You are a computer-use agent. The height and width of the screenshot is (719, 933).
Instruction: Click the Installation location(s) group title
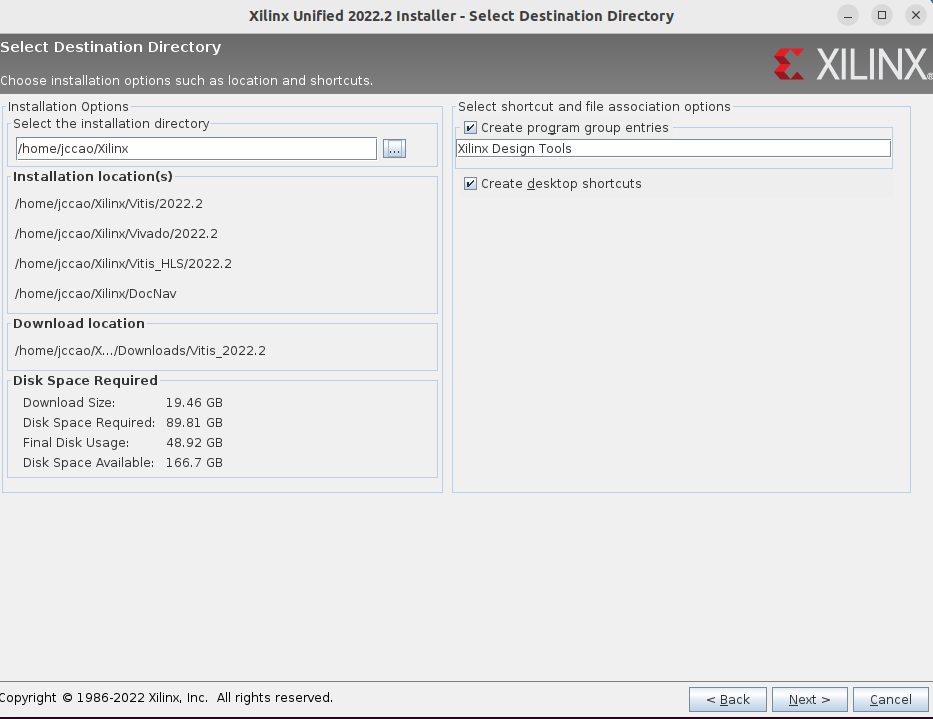pyautogui.click(x=93, y=177)
